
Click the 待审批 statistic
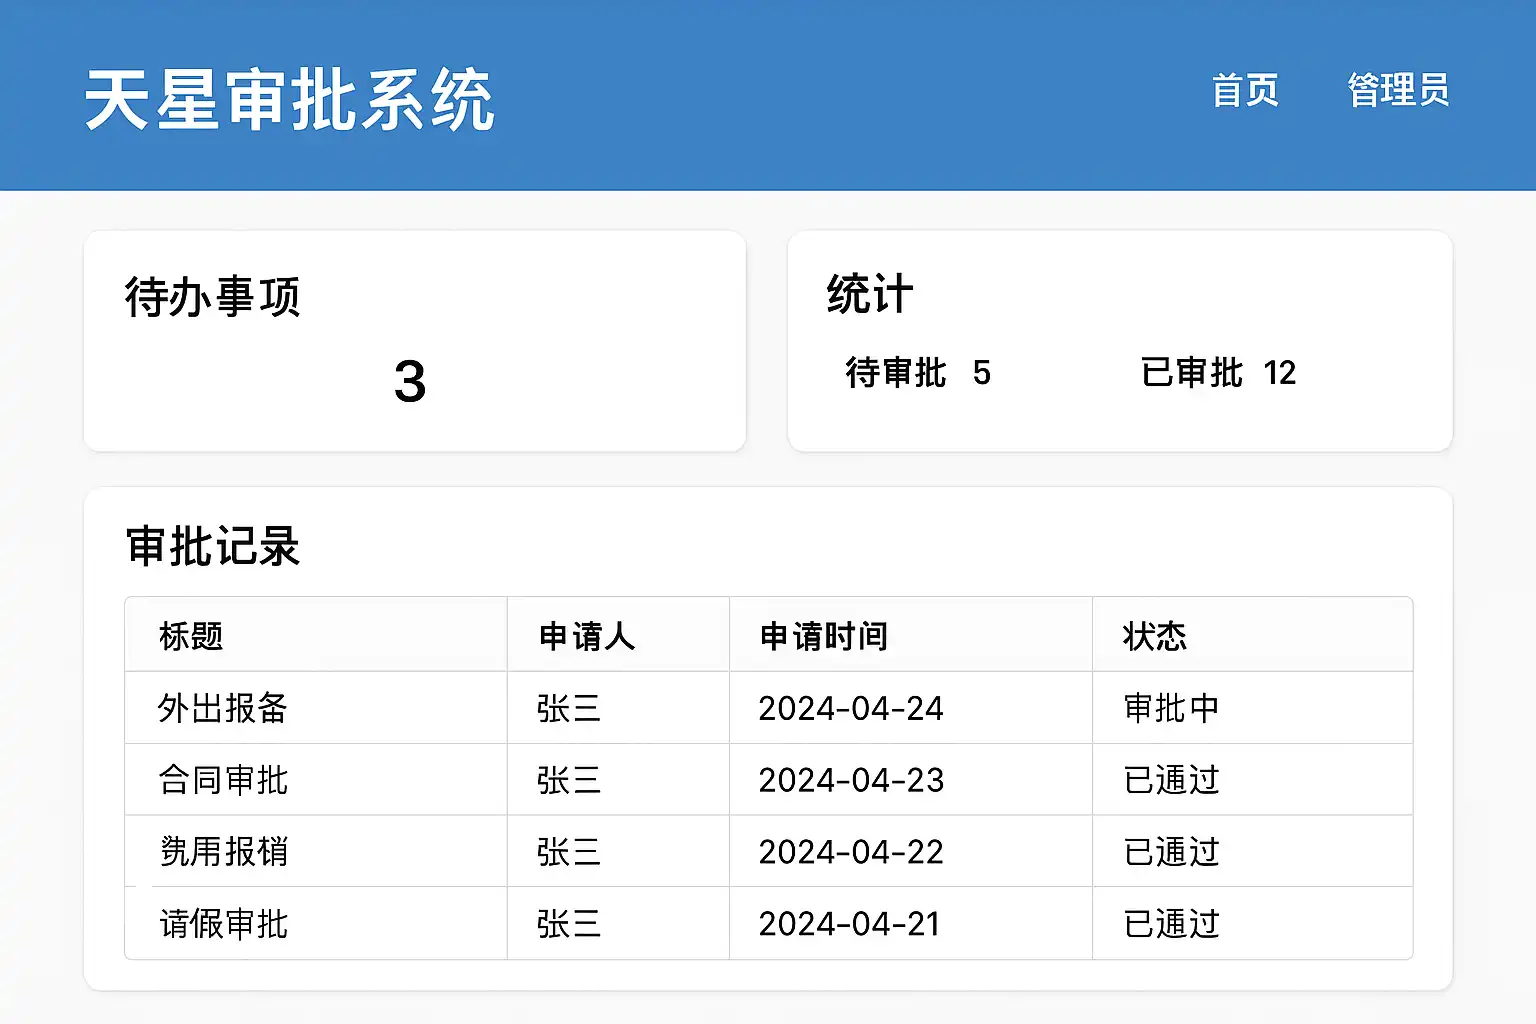(917, 373)
